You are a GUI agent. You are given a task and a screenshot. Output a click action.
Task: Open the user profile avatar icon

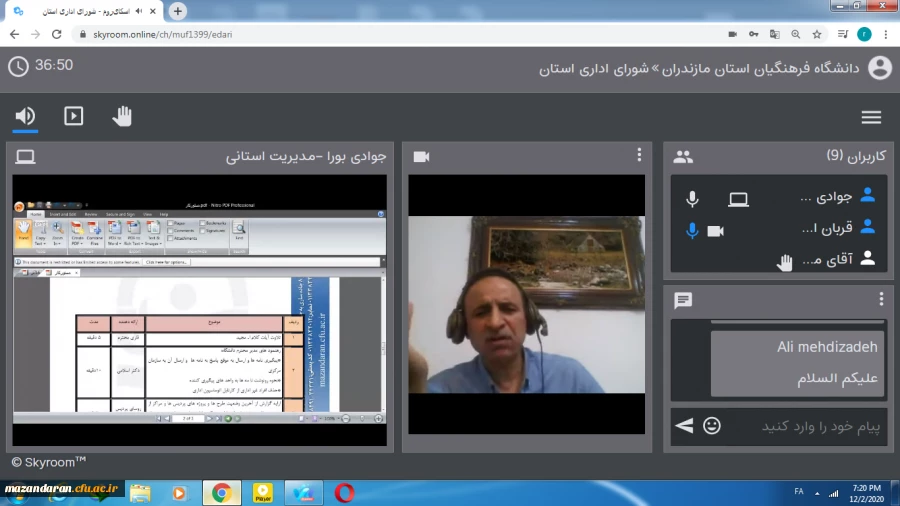click(879, 68)
